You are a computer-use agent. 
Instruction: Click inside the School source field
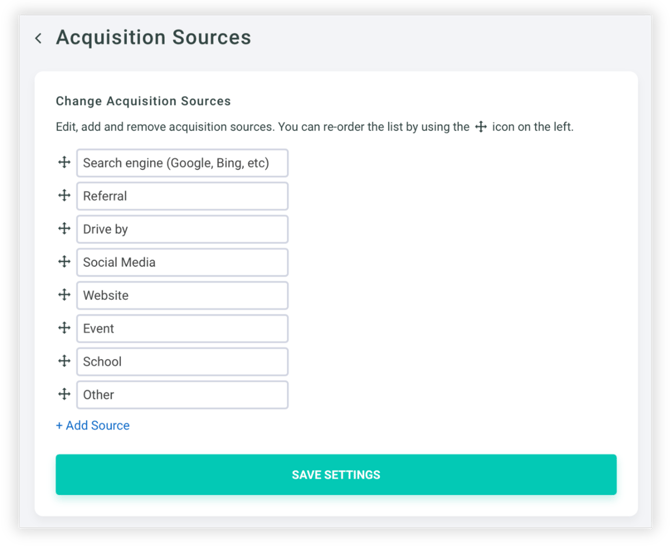click(182, 361)
